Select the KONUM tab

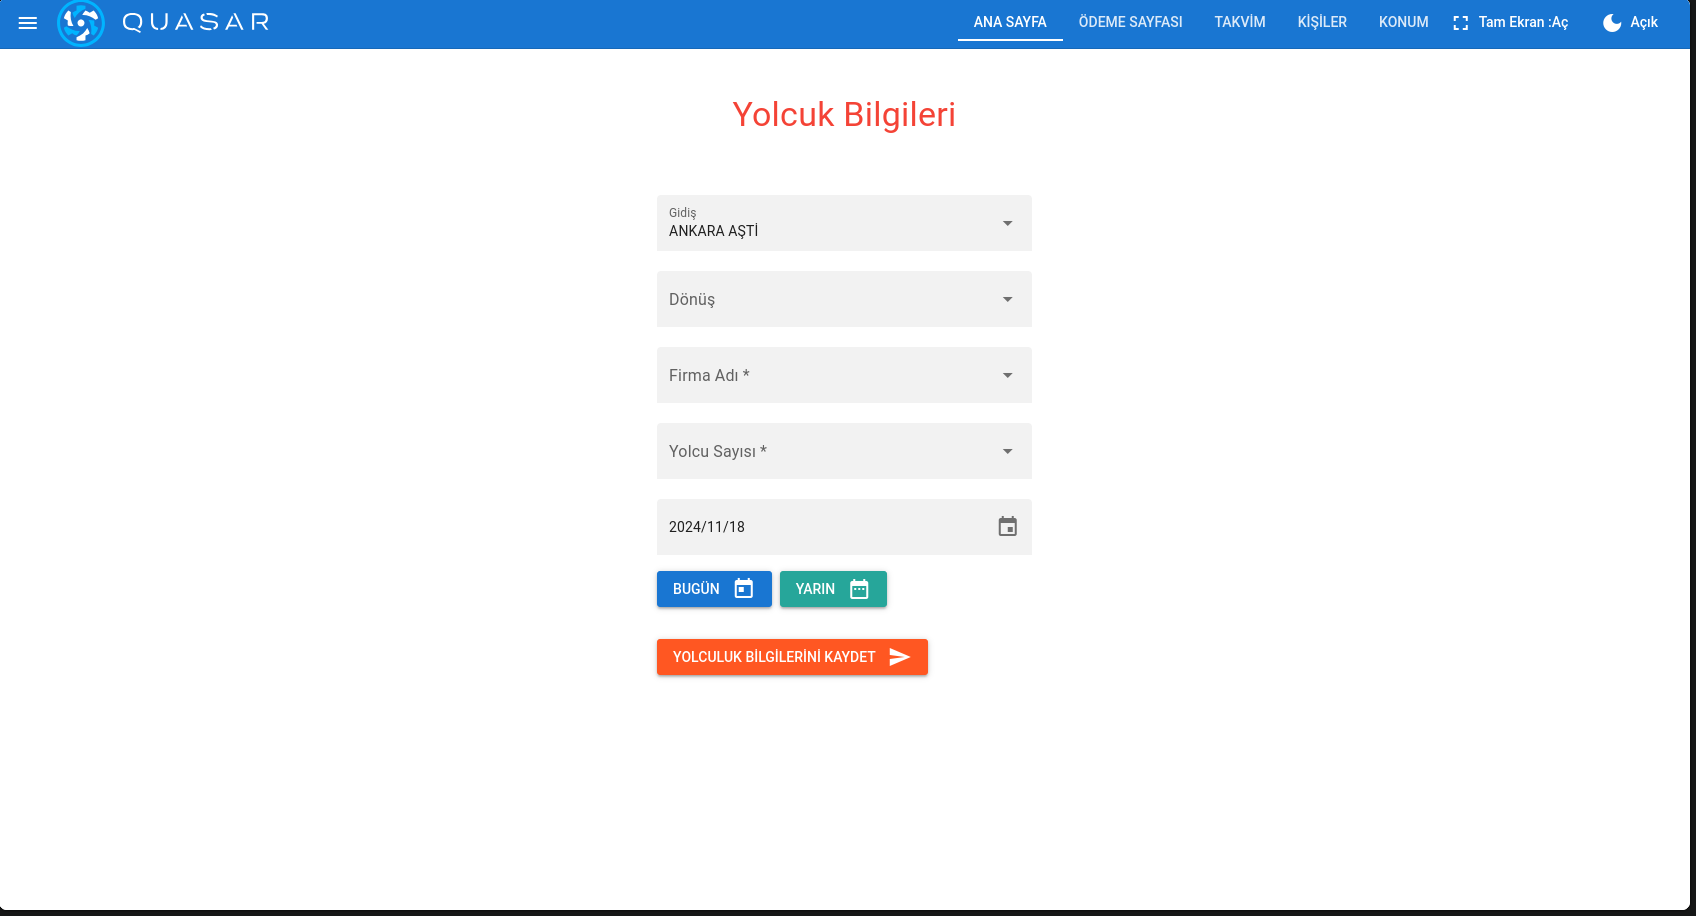tap(1404, 22)
